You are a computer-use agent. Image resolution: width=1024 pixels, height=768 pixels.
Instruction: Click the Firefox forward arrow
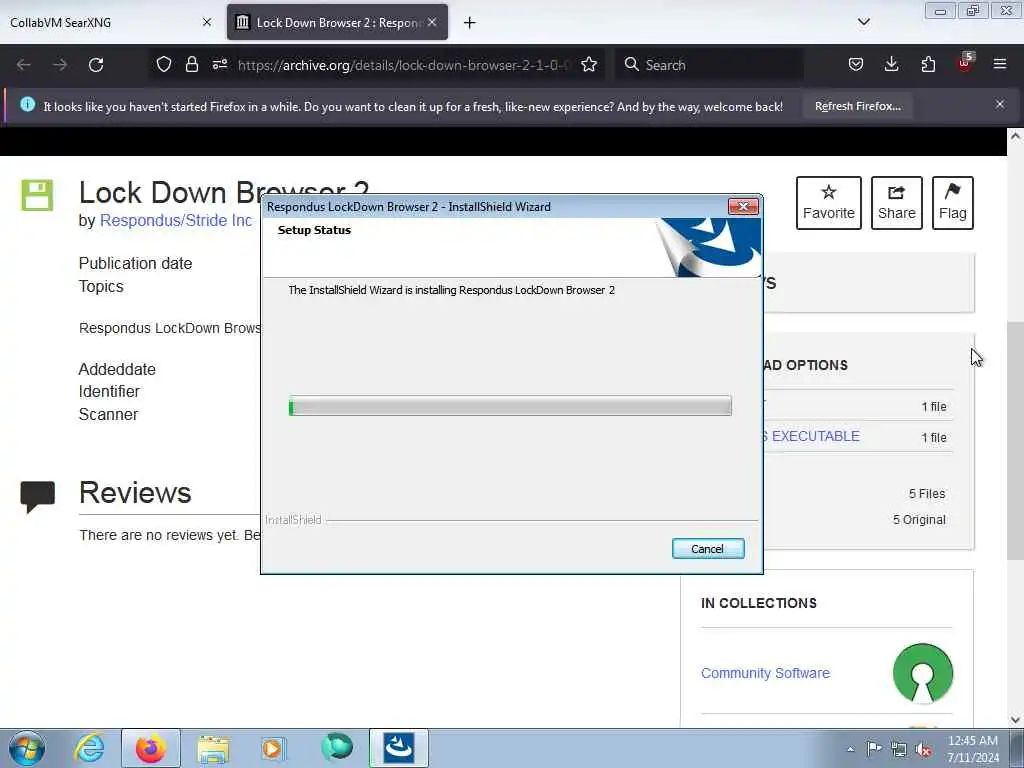(x=60, y=65)
